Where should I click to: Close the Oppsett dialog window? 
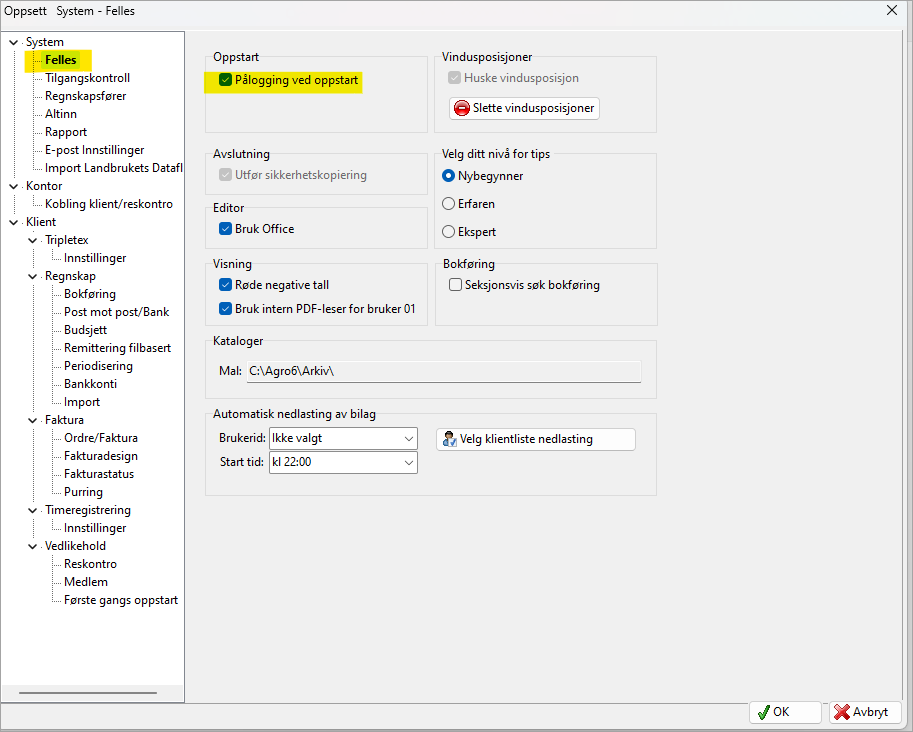pos(892,10)
